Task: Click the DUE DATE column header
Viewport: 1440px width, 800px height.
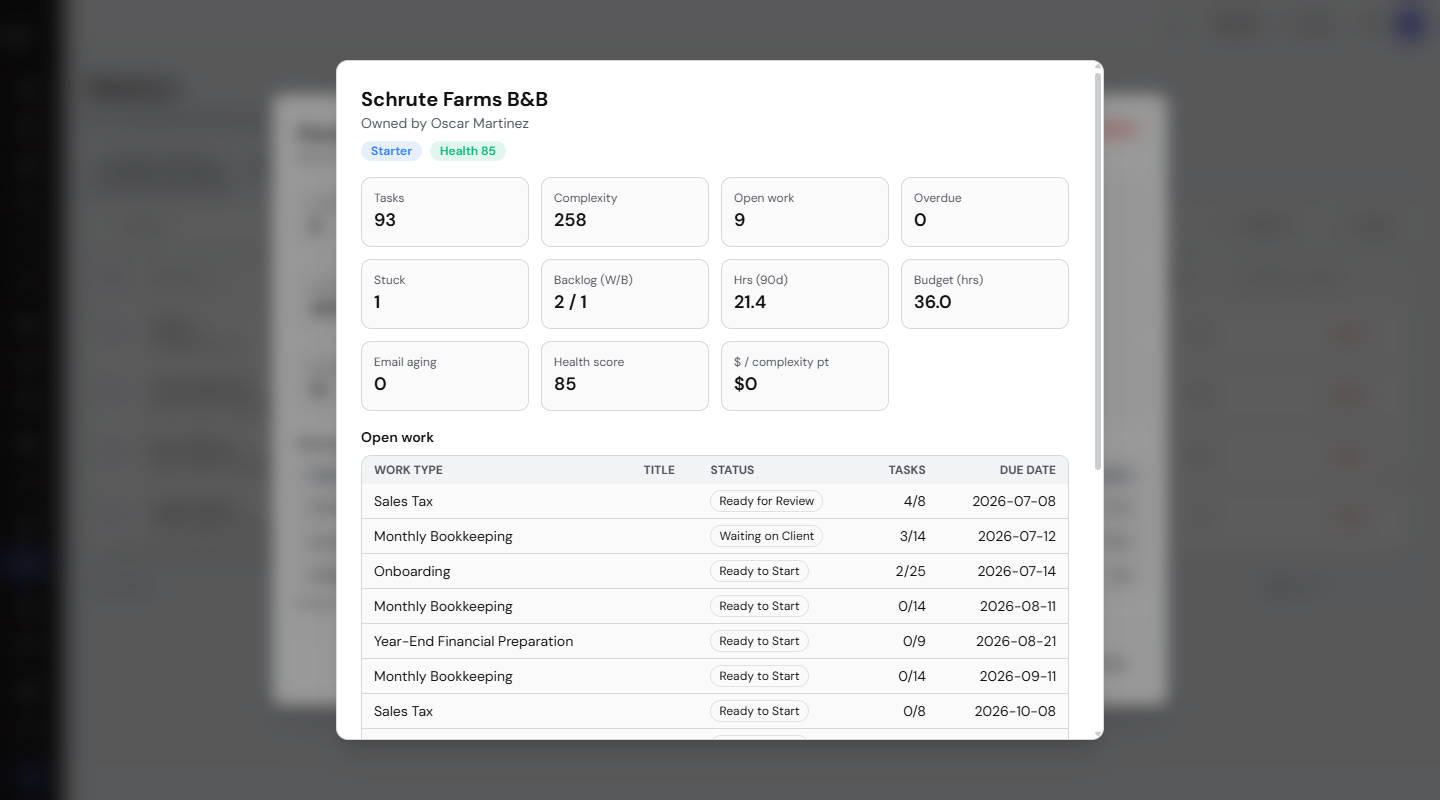Action: tap(1027, 470)
